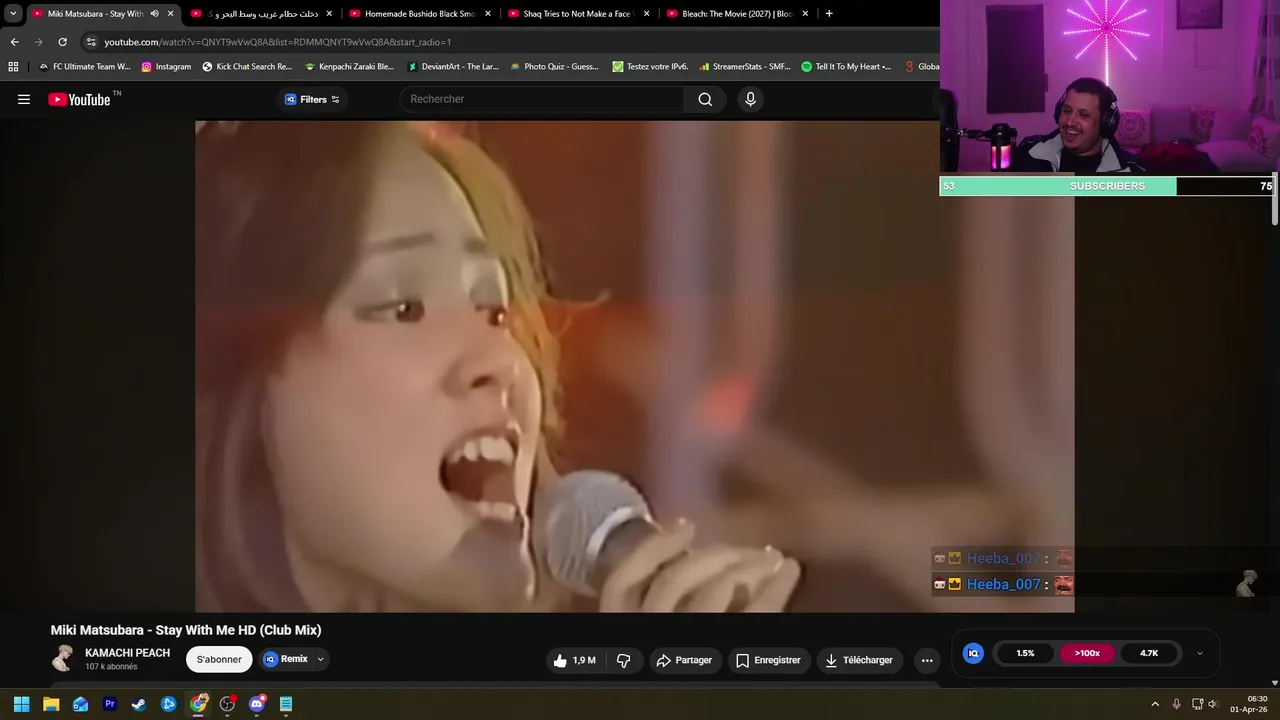Open Kenpachi Zaraki bookmark
The image size is (1280, 720).
tap(350, 67)
